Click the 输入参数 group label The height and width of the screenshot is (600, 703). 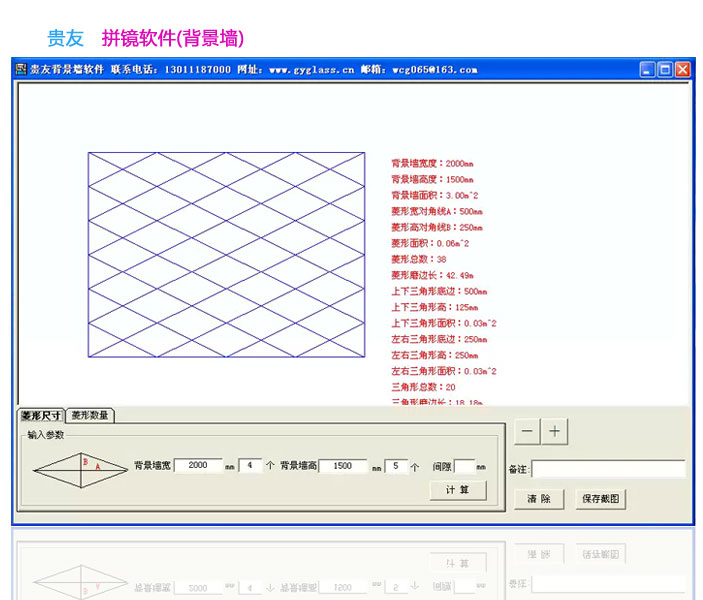pyautogui.click(x=46, y=435)
